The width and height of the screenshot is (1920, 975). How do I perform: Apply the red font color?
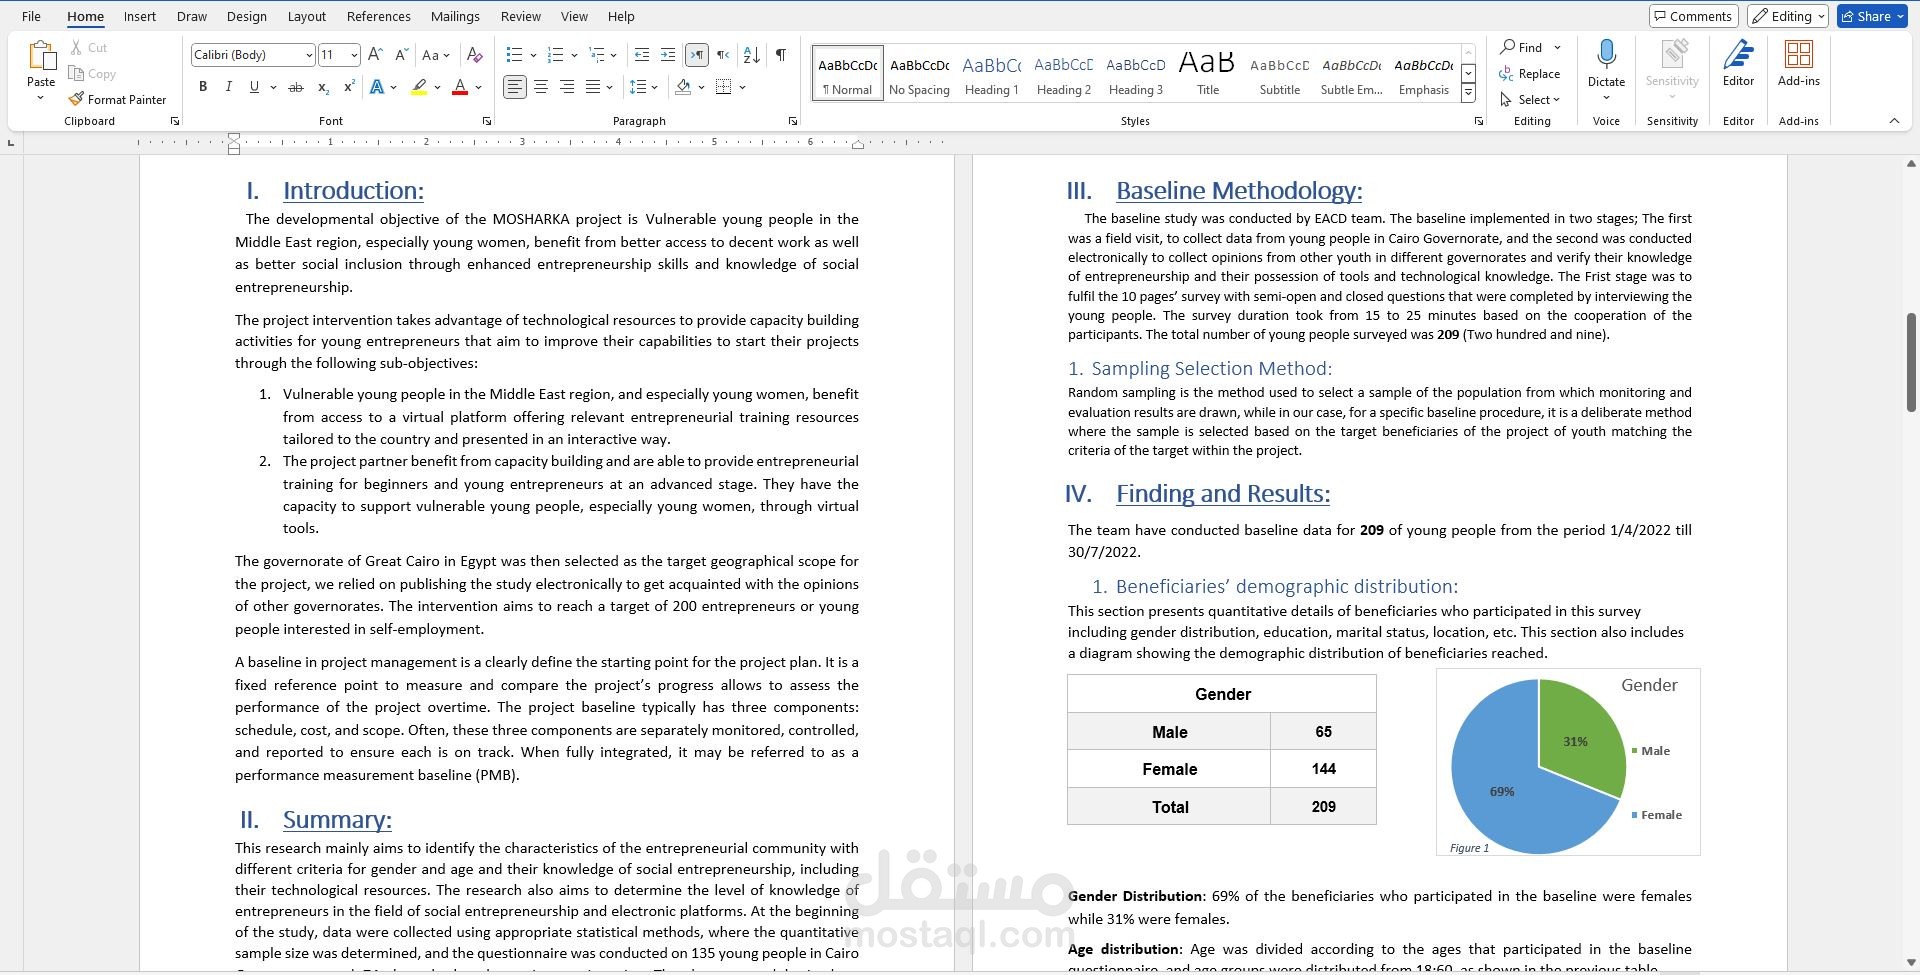point(460,87)
